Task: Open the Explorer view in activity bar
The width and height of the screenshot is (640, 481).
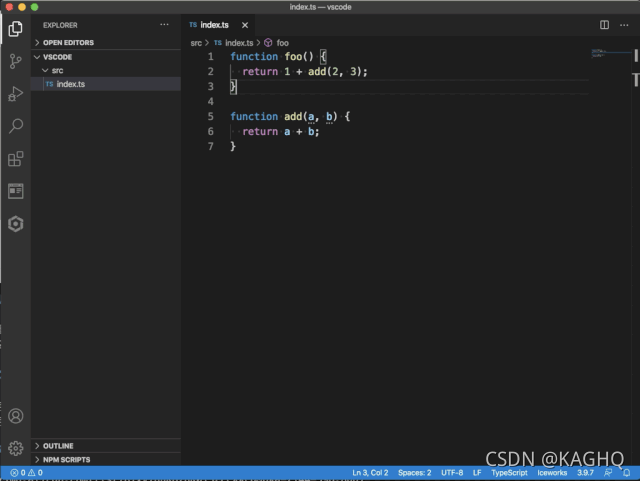Action: point(16,29)
